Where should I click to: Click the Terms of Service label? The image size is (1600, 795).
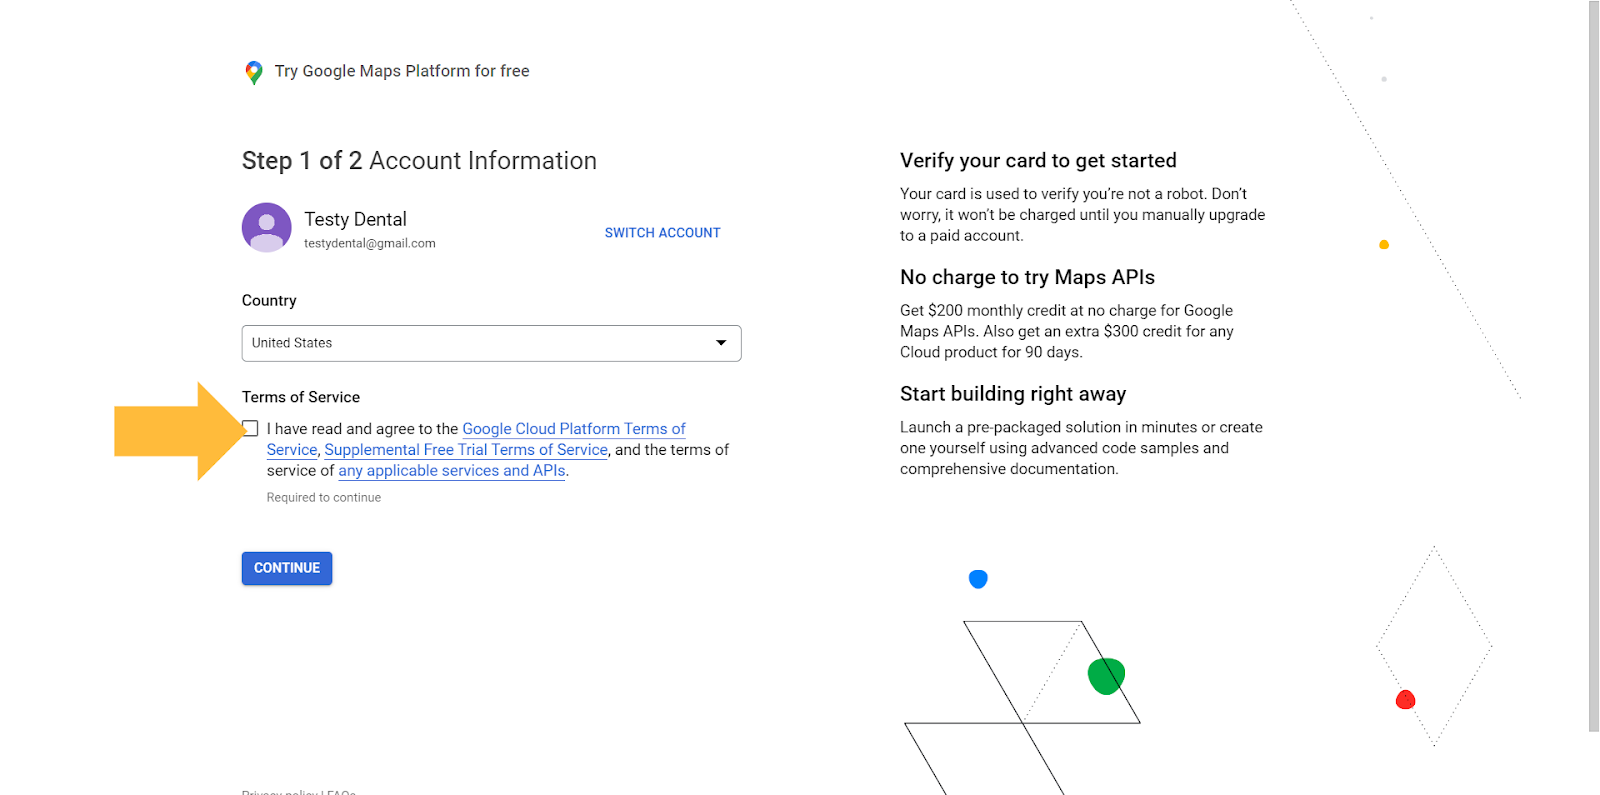point(301,397)
